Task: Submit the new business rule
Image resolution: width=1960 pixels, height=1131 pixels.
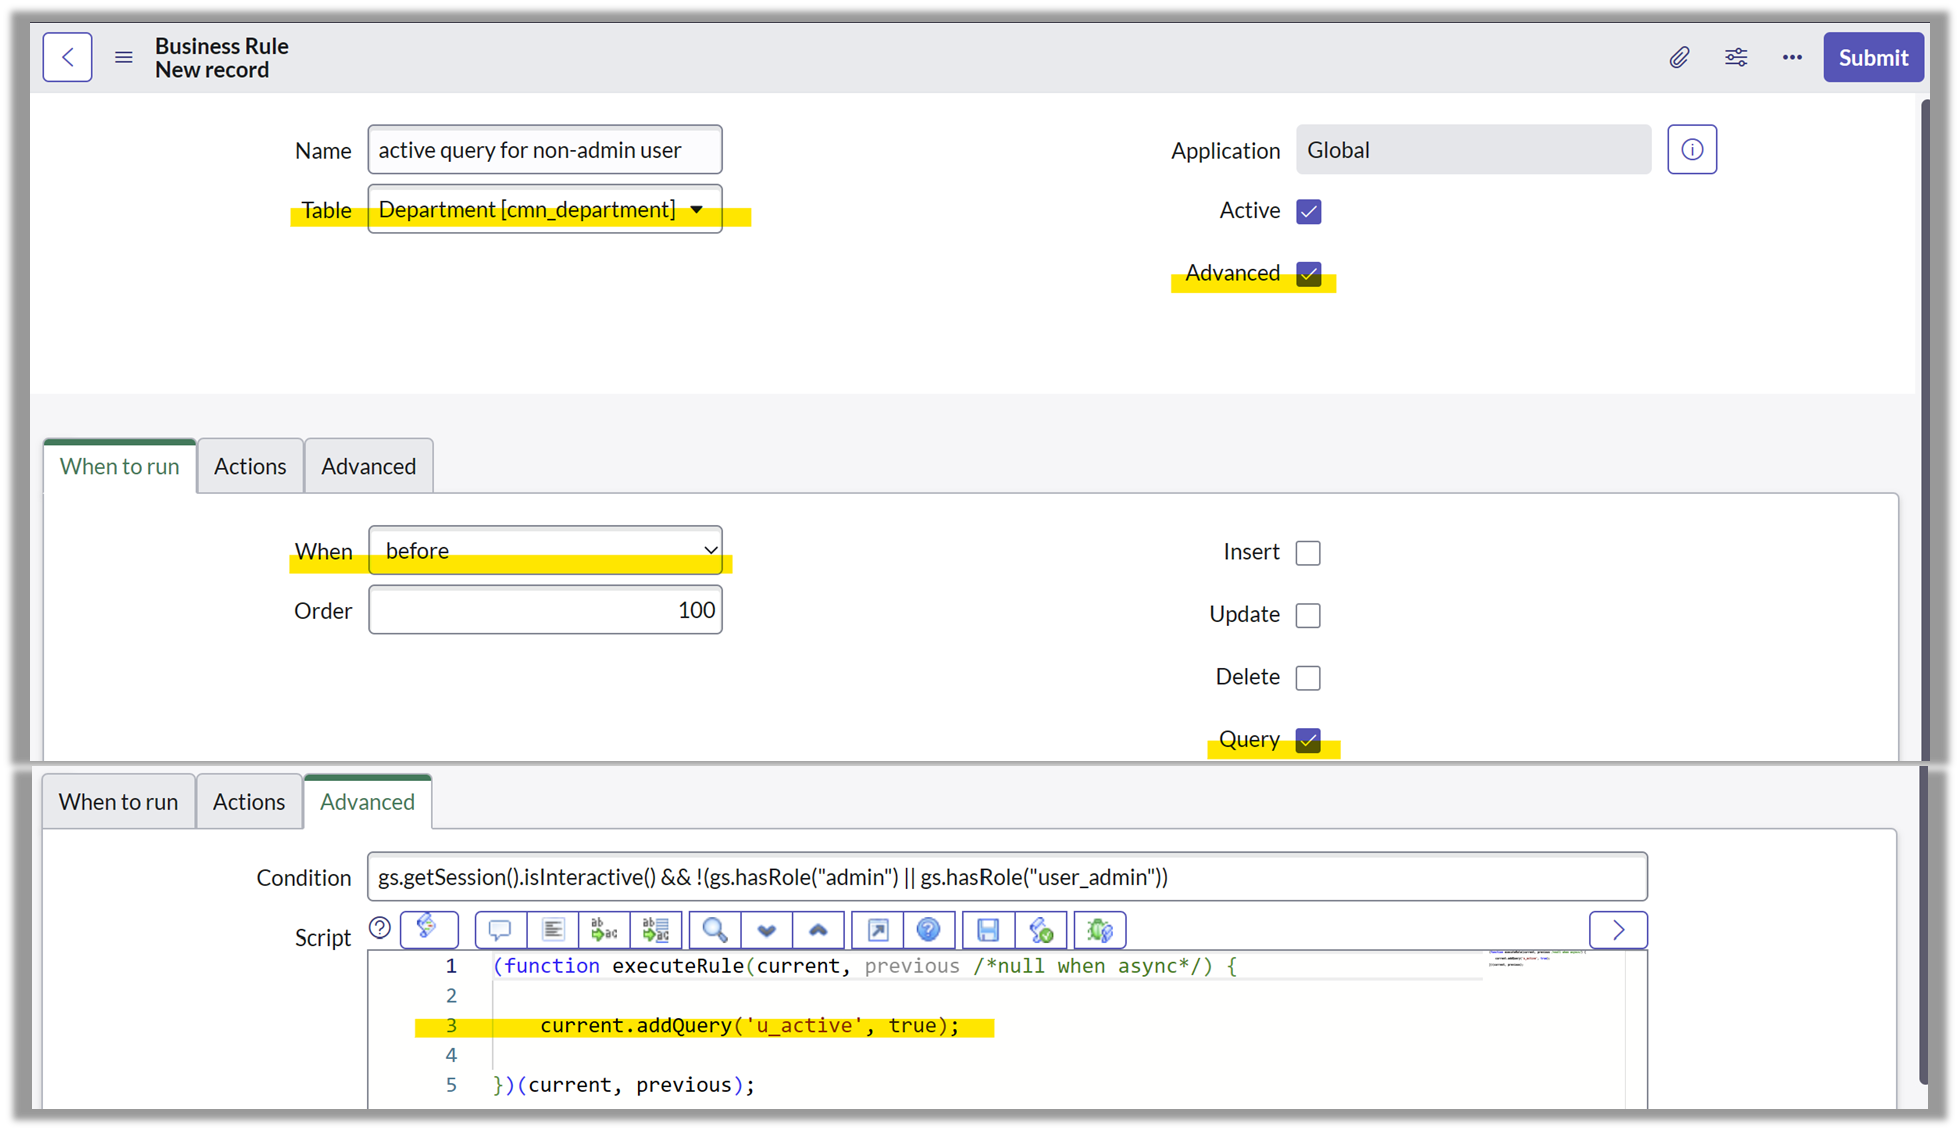Action: tap(1873, 58)
